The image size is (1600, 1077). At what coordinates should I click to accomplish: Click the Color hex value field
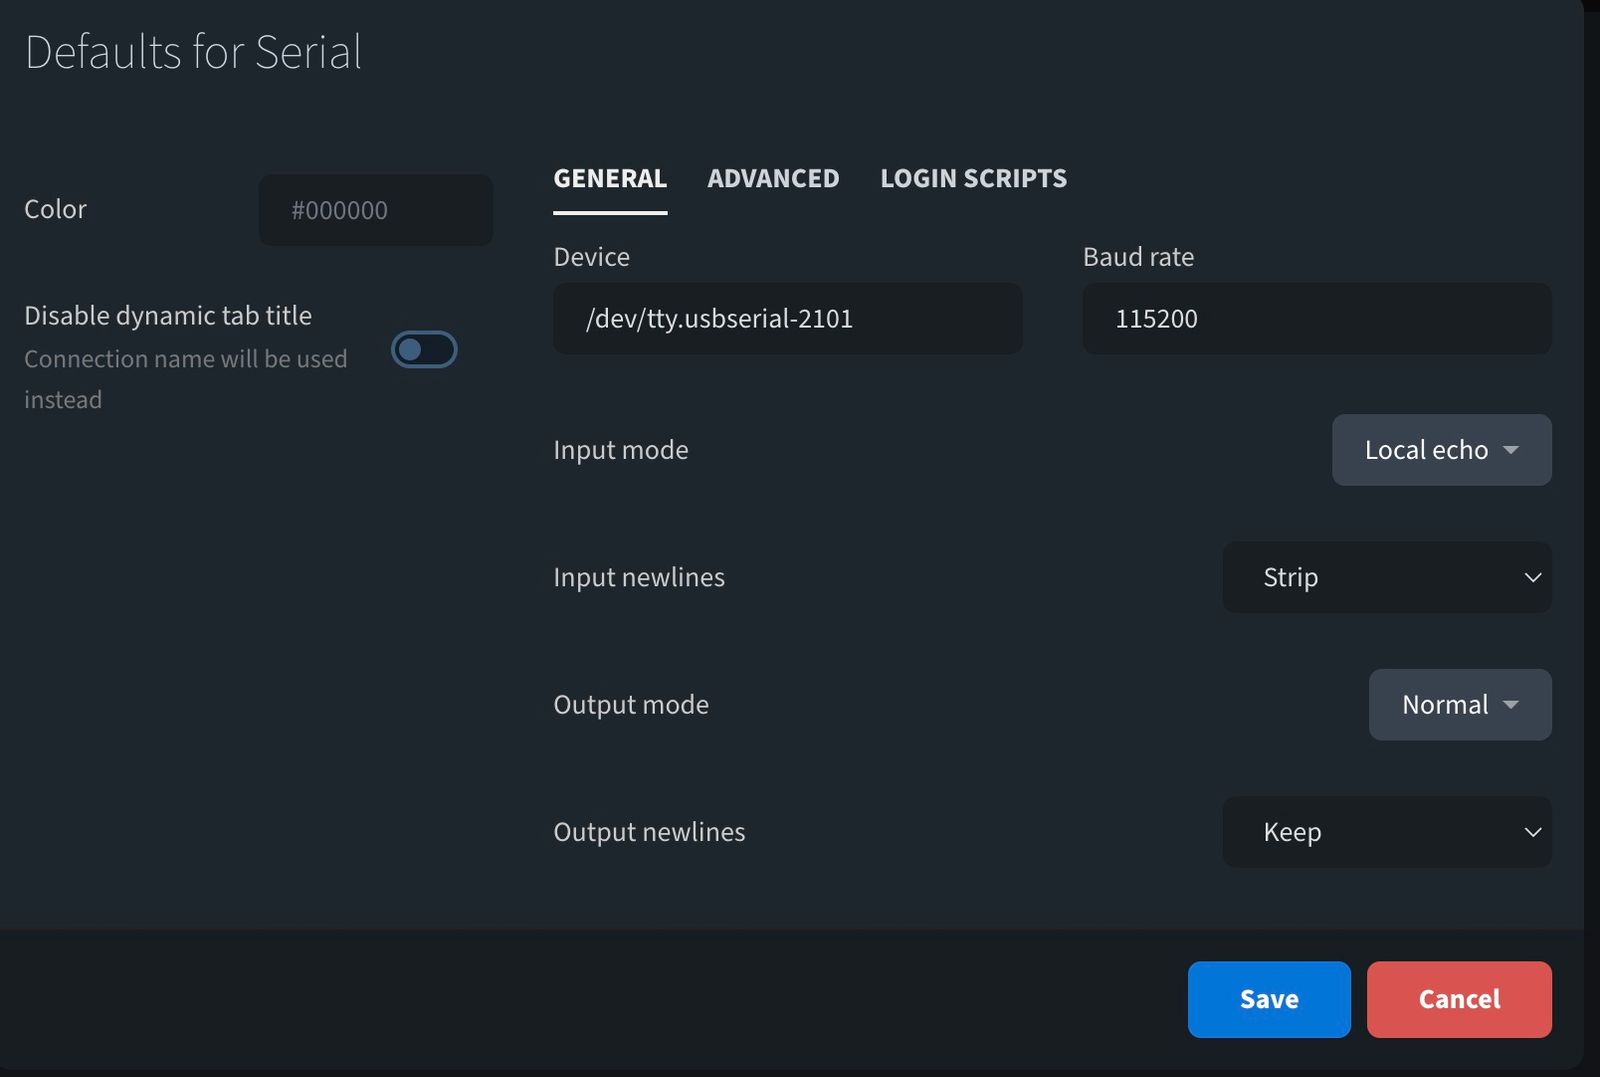[375, 210]
